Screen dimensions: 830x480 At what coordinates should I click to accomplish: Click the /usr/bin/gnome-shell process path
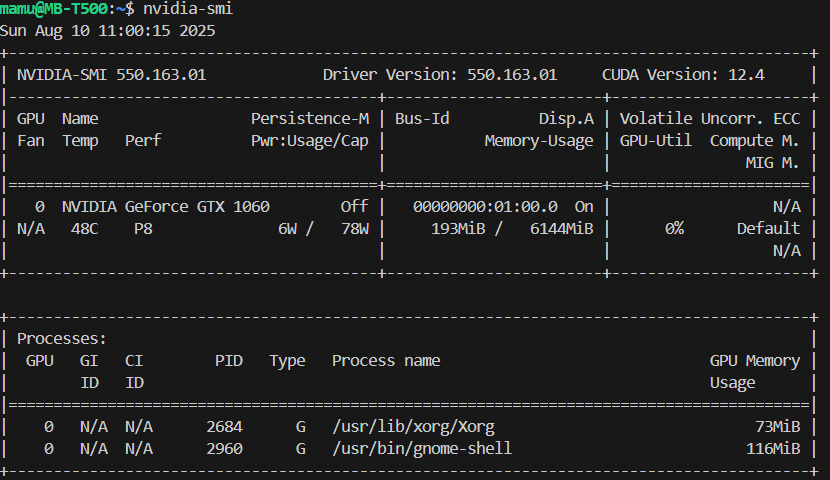422,448
